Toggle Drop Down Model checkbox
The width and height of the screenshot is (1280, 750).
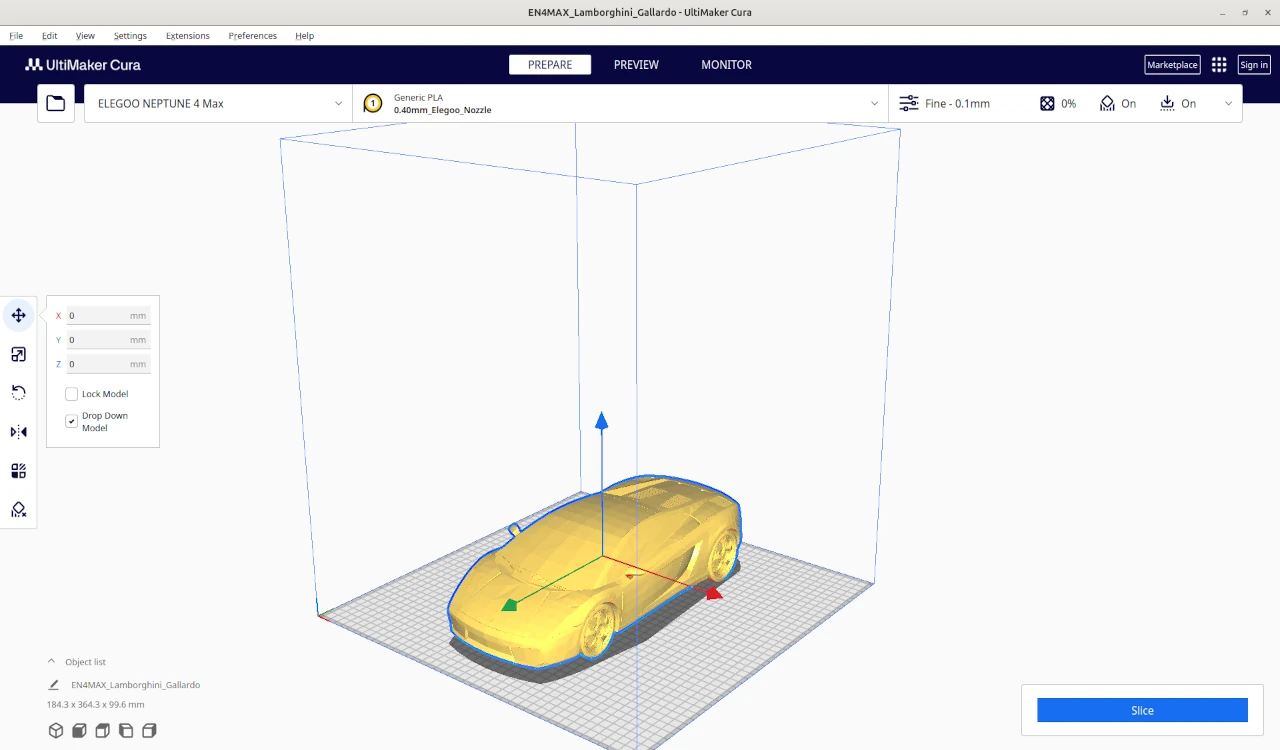coord(71,421)
